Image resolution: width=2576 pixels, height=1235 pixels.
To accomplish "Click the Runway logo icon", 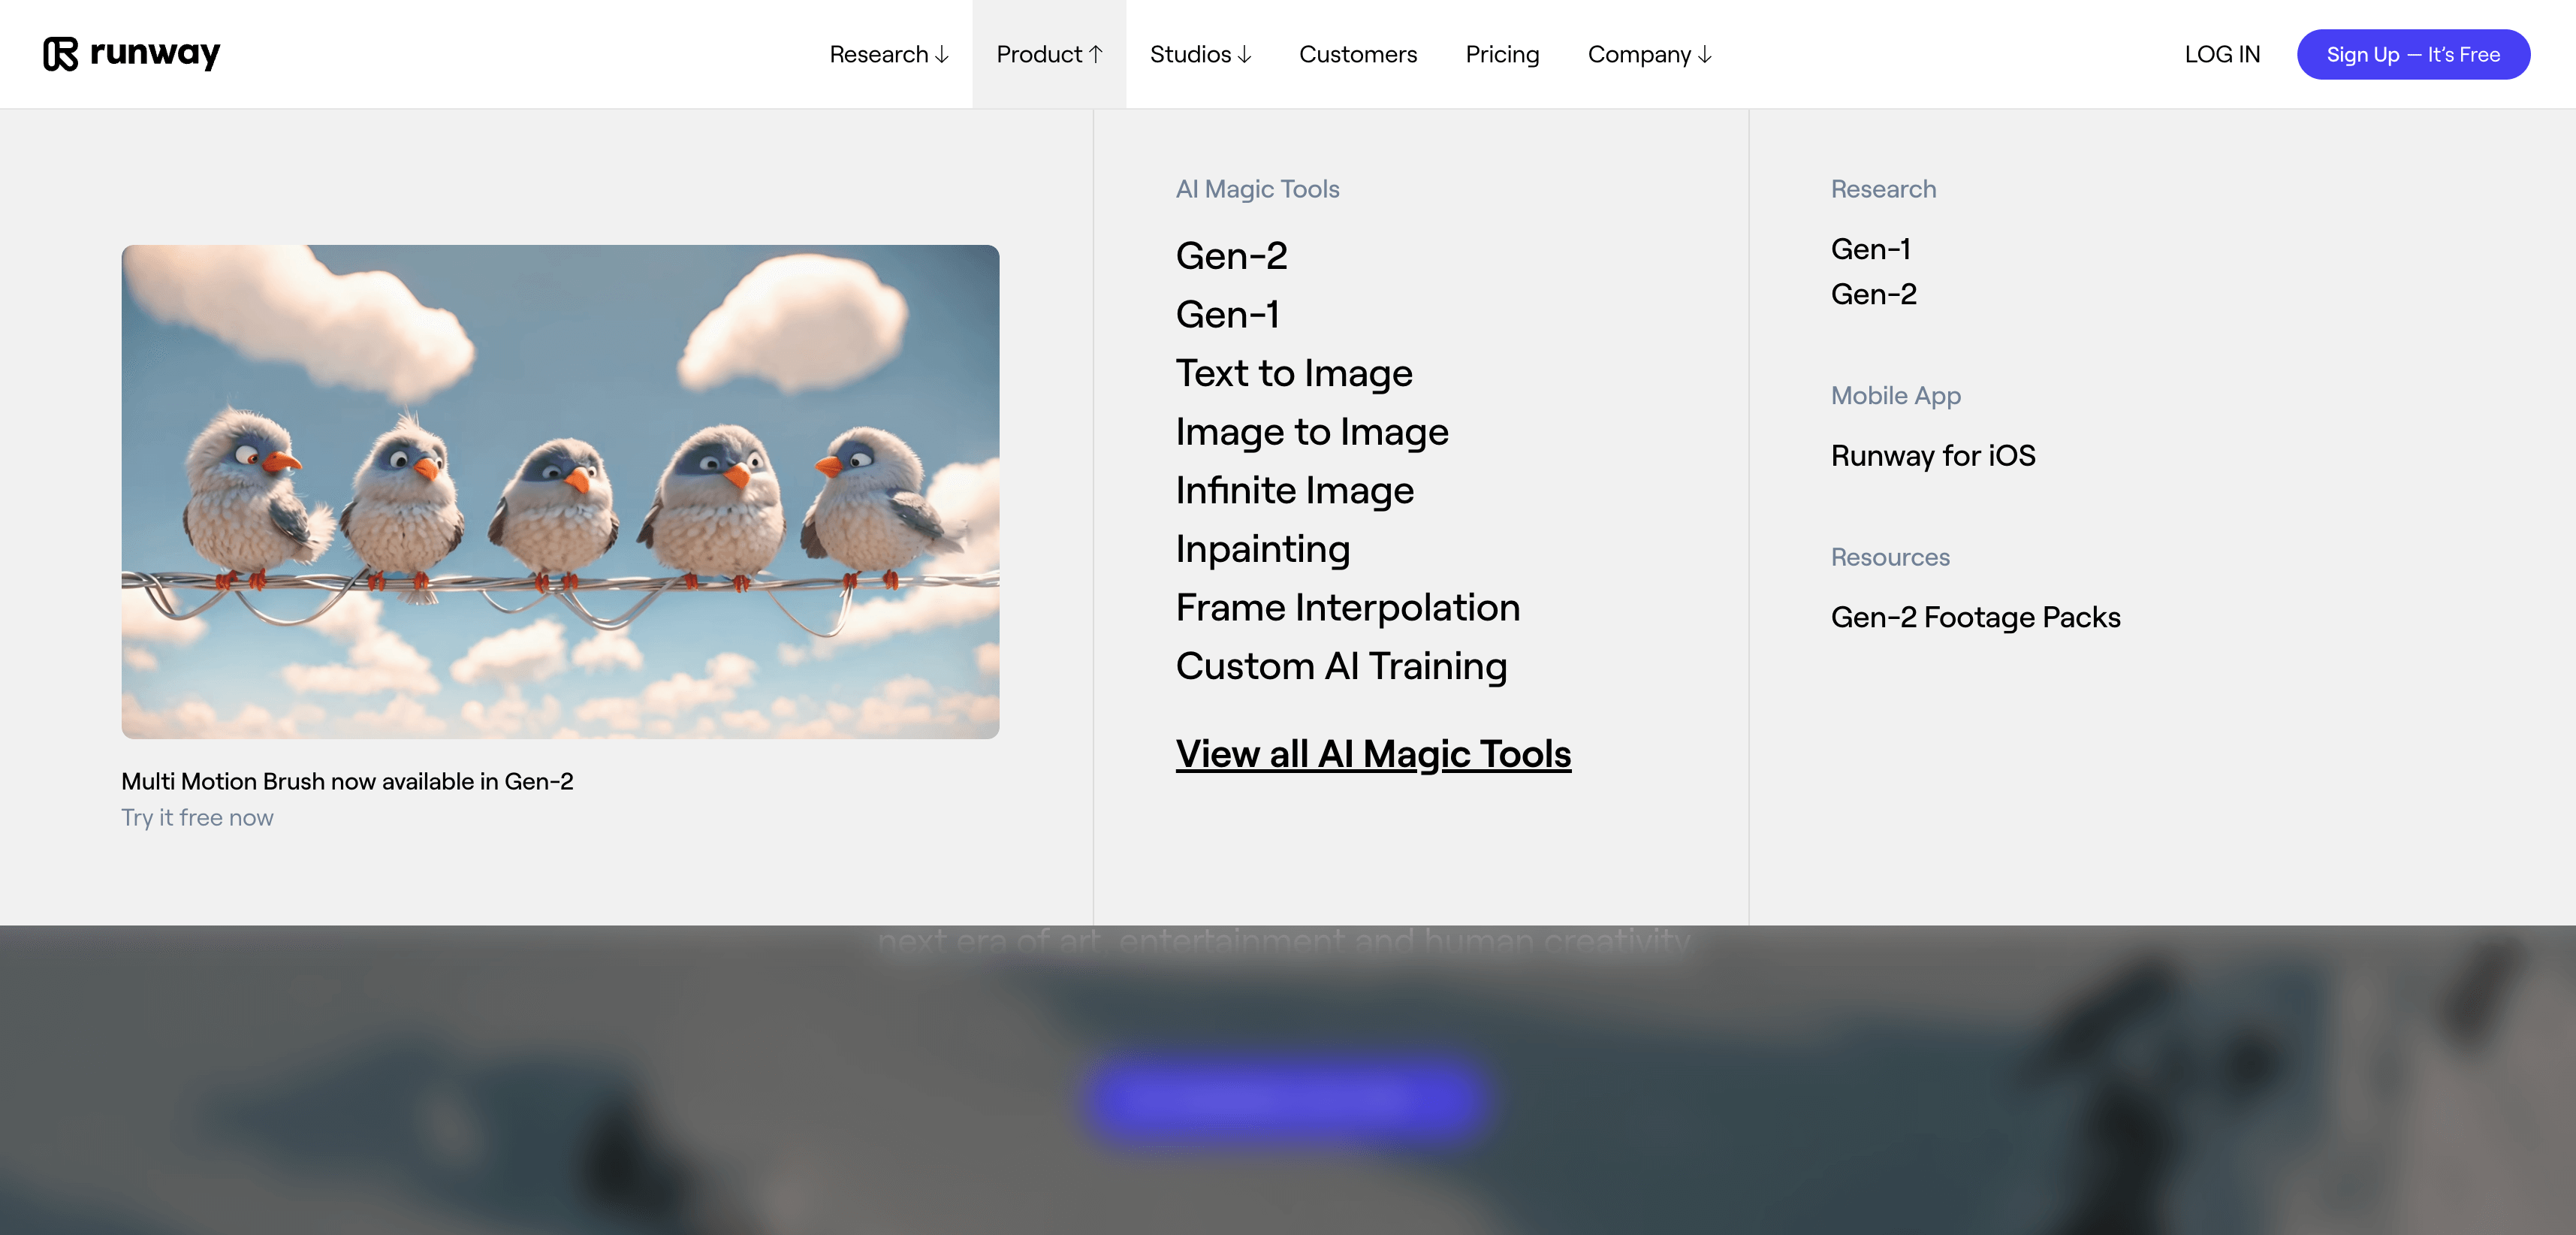I will [x=60, y=54].
